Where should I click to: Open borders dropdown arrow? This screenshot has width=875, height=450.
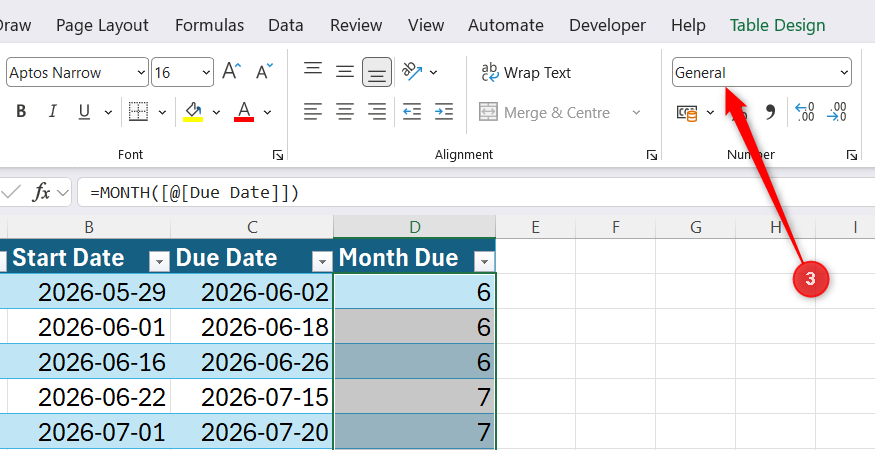162,112
